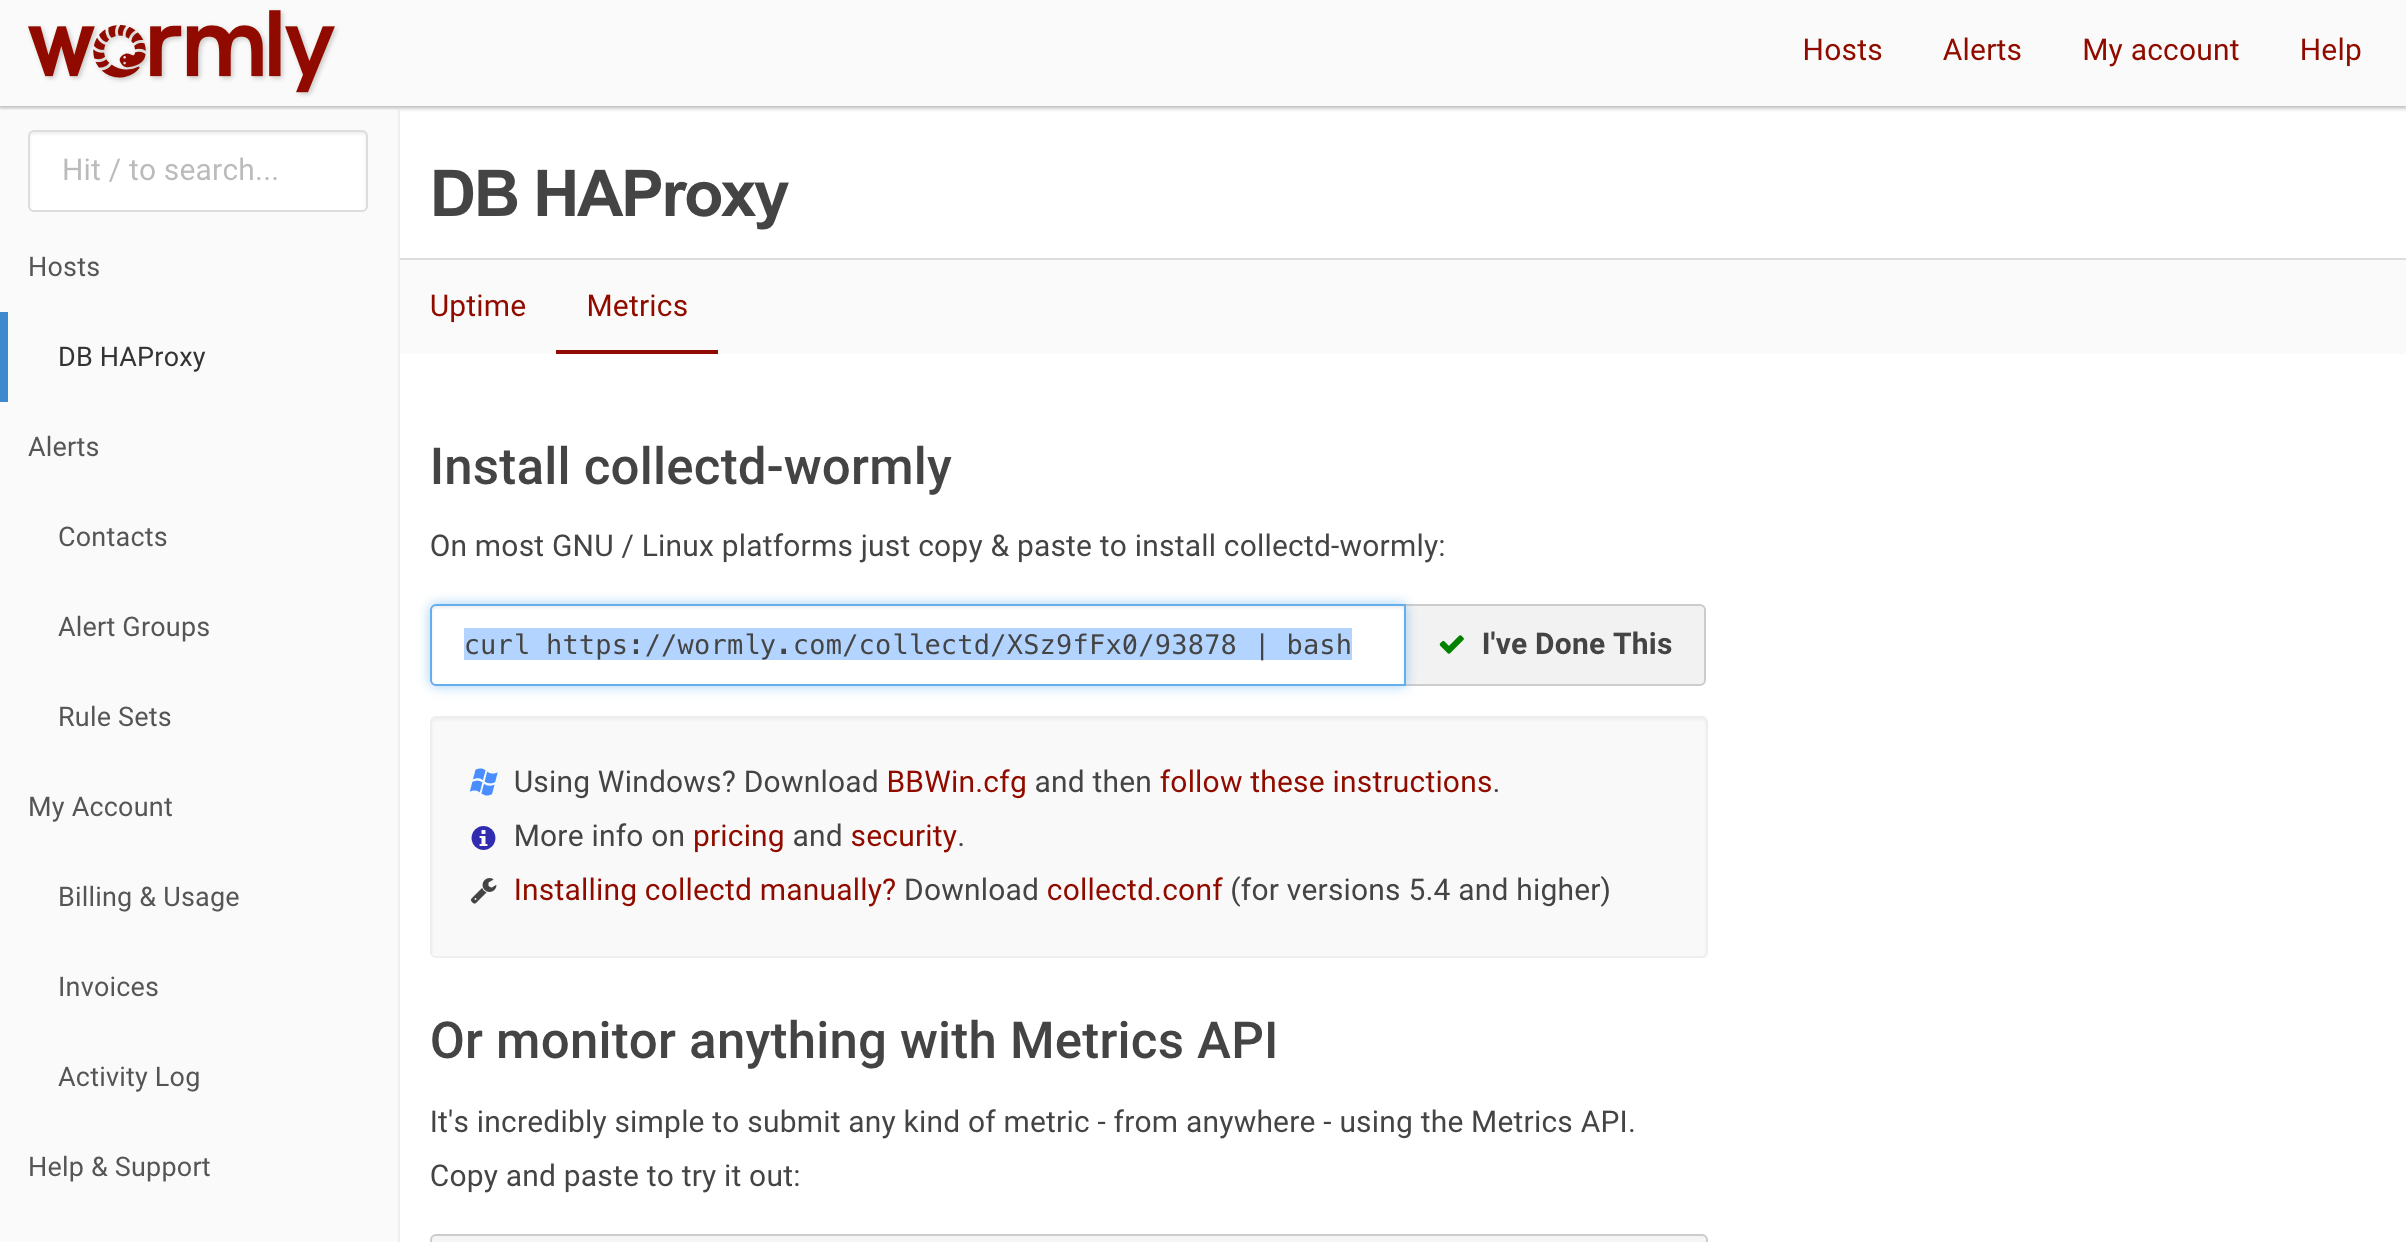Click the Windows logo beside BBWin.cfg

click(484, 783)
